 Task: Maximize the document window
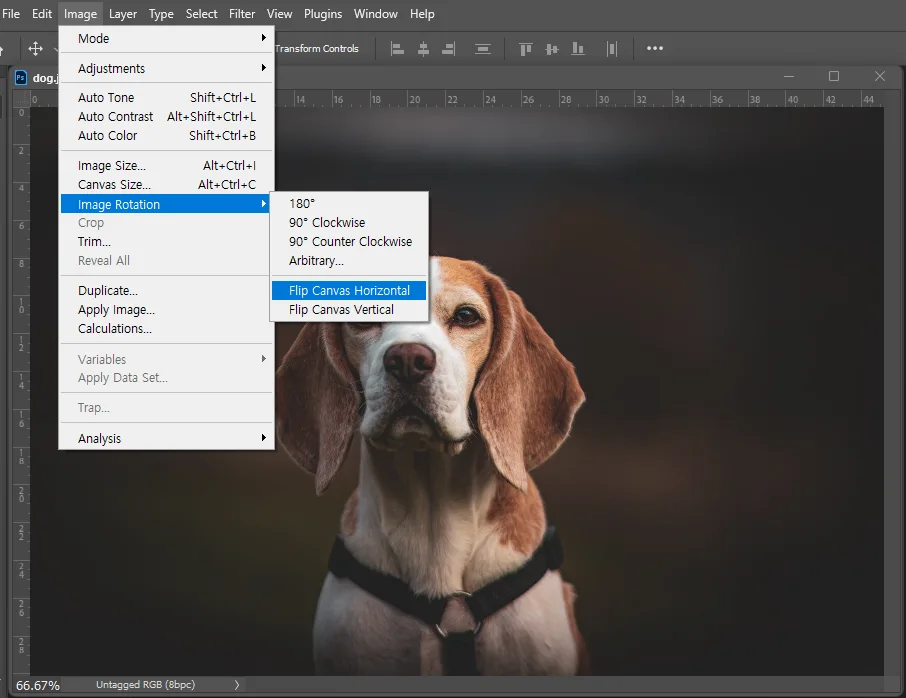click(x=834, y=76)
